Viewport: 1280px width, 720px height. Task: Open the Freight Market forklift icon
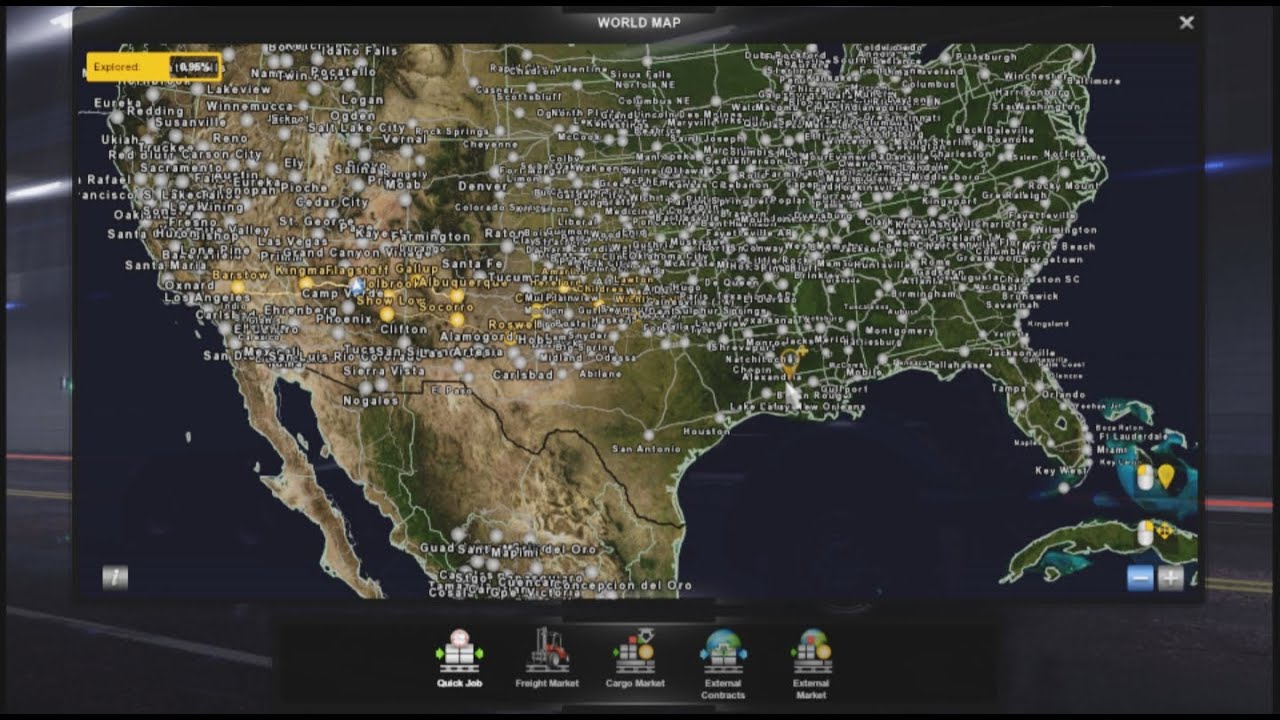click(x=547, y=652)
